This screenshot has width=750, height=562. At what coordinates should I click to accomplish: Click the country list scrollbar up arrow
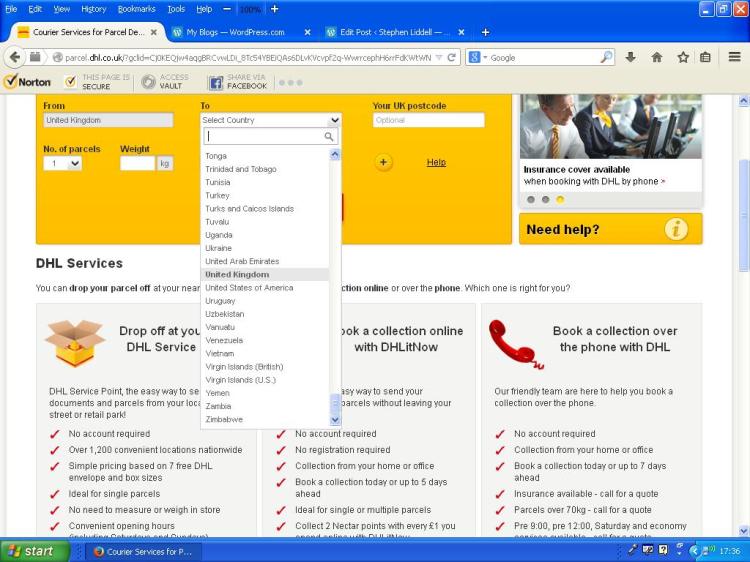click(x=336, y=155)
